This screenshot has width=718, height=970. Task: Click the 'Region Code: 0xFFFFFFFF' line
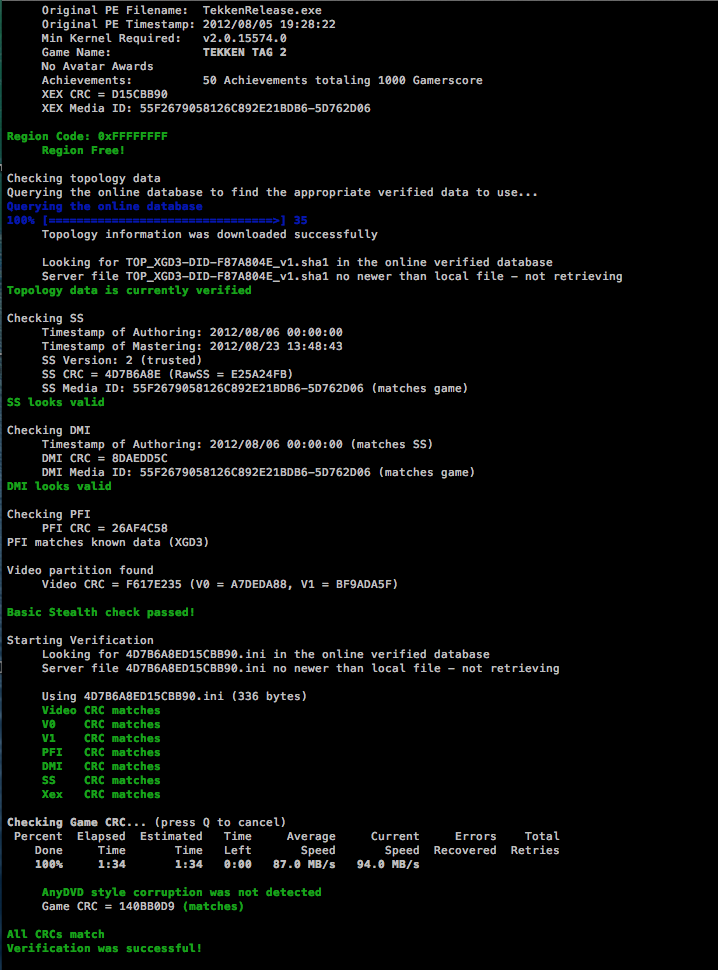point(87,136)
